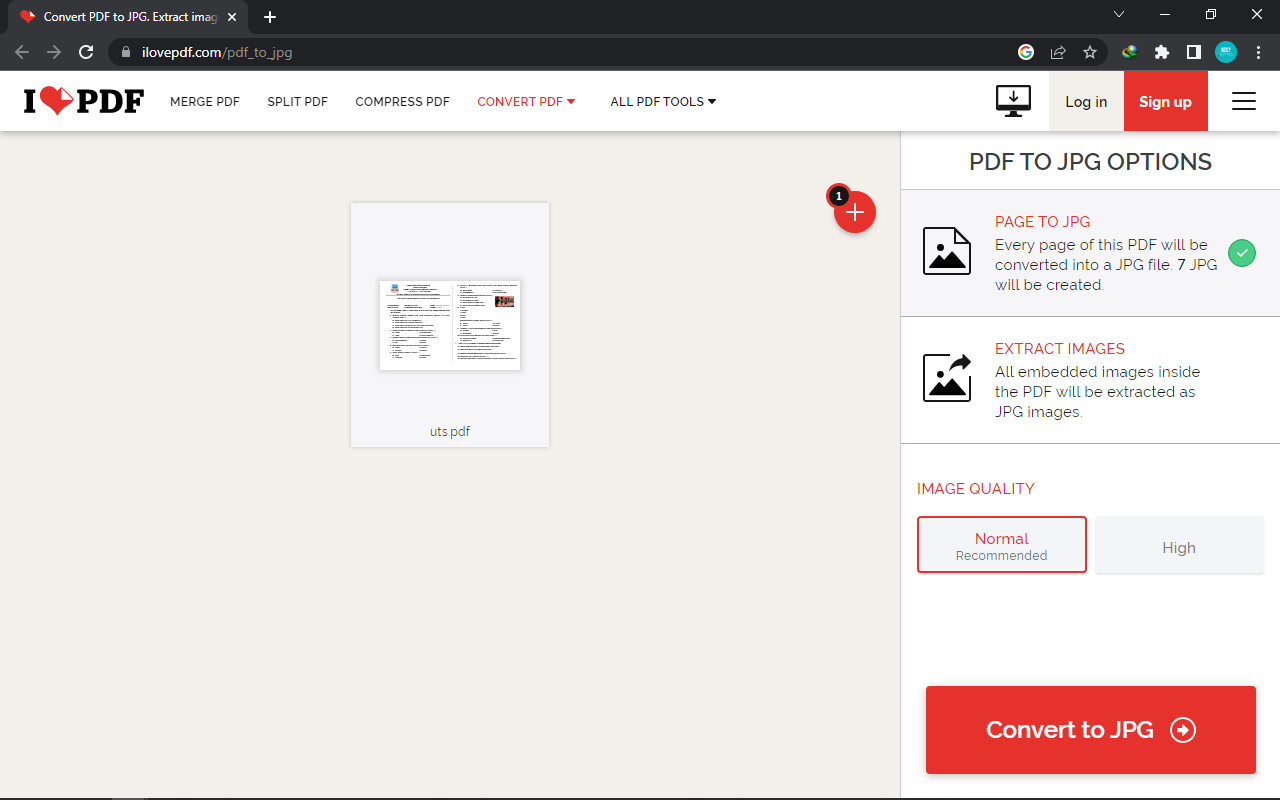
Task: Open the hamburger menu
Action: click(x=1244, y=101)
